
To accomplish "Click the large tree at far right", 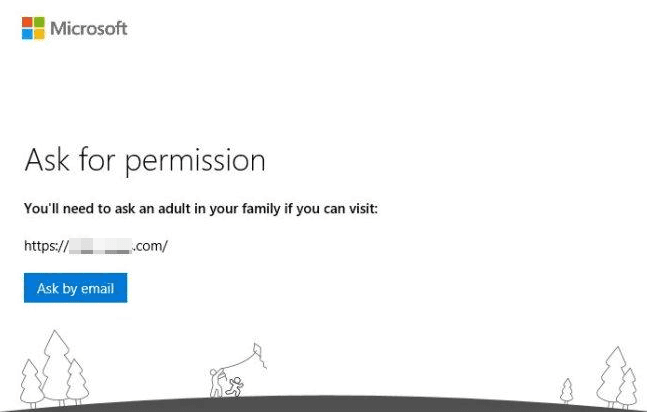I will [610, 374].
